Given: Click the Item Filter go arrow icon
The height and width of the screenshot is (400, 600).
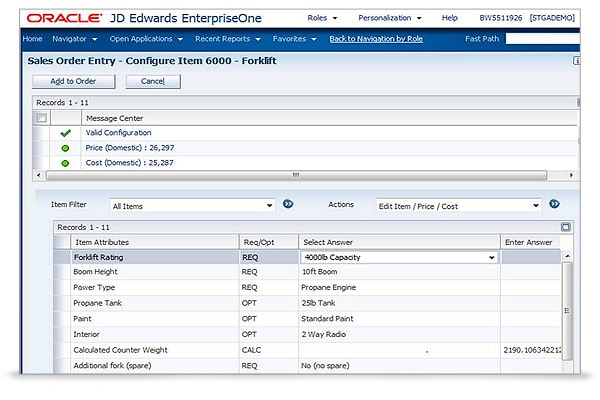Looking at the screenshot, I should [288, 205].
